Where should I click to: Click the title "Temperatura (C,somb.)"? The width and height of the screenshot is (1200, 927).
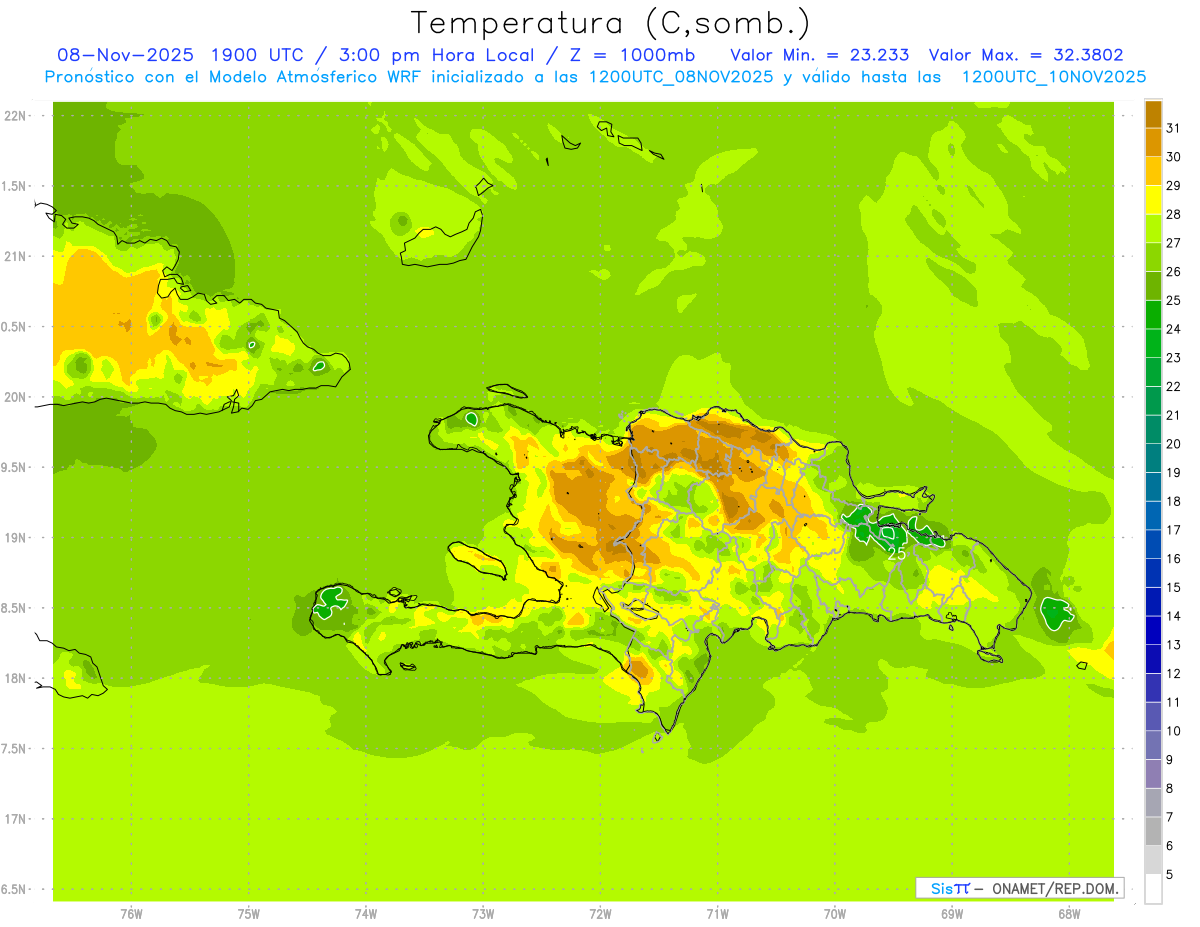click(x=609, y=23)
